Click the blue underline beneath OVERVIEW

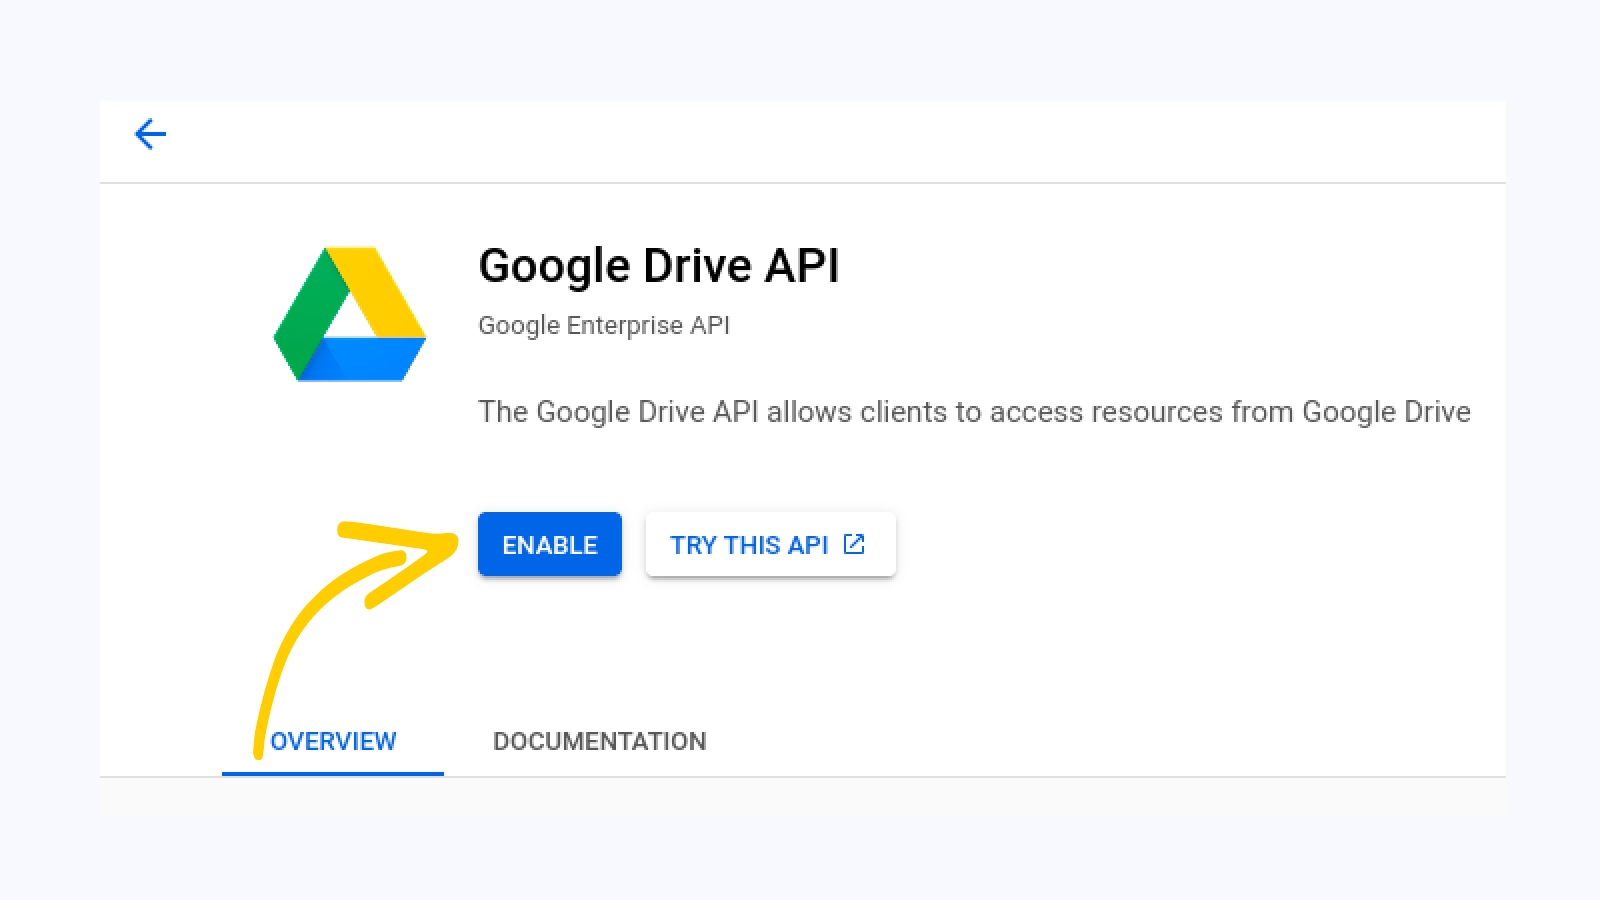click(333, 773)
